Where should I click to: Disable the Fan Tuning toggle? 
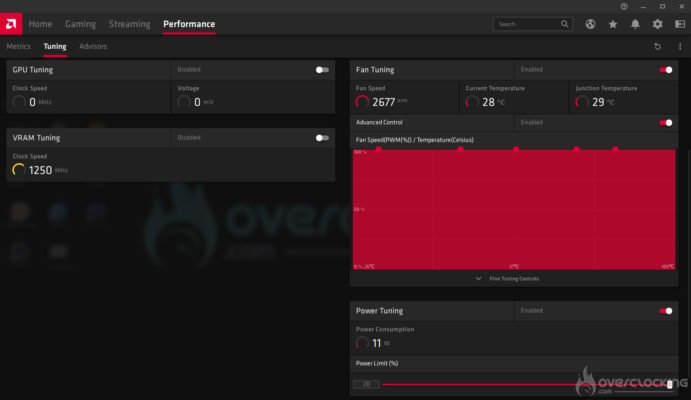click(x=665, y=70)
